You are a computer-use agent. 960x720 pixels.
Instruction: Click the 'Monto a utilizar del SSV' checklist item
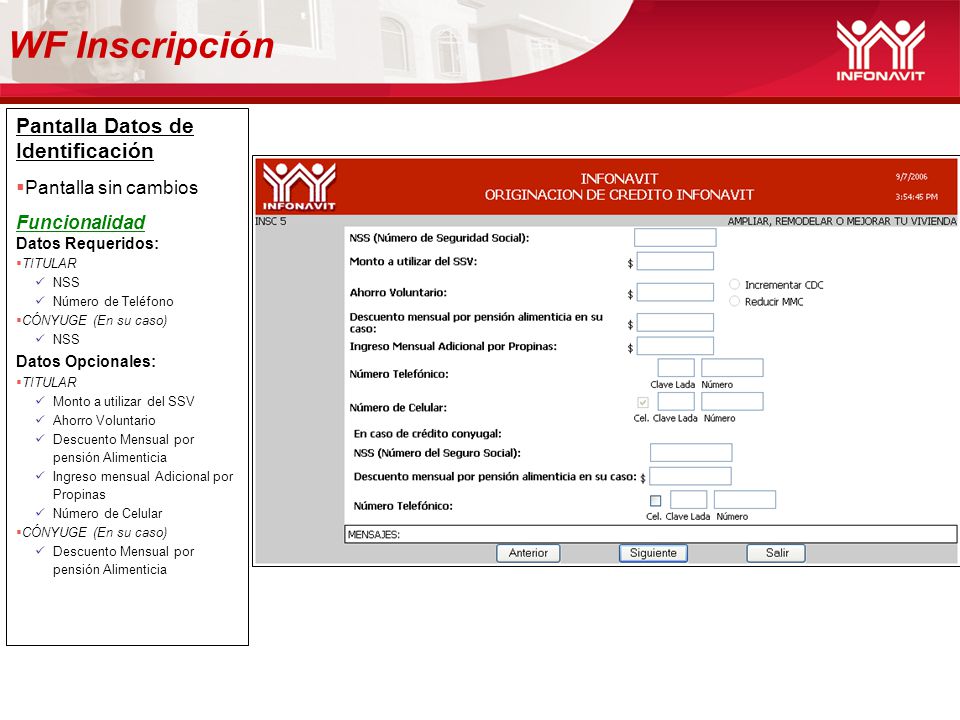pos(123,402)
